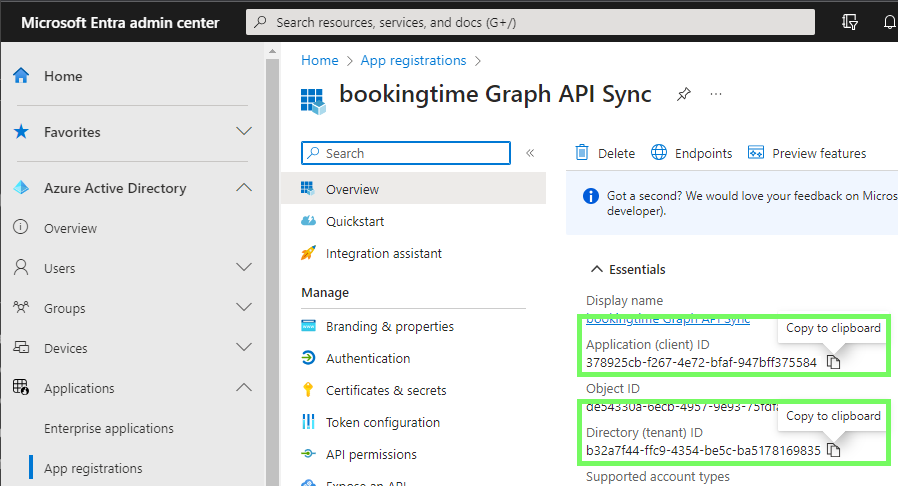Image resolution: width=898 pixels, height=486 pixels.
Task: Click the Microsoft Entra admin center title
Action: click(x=120, y=23)
